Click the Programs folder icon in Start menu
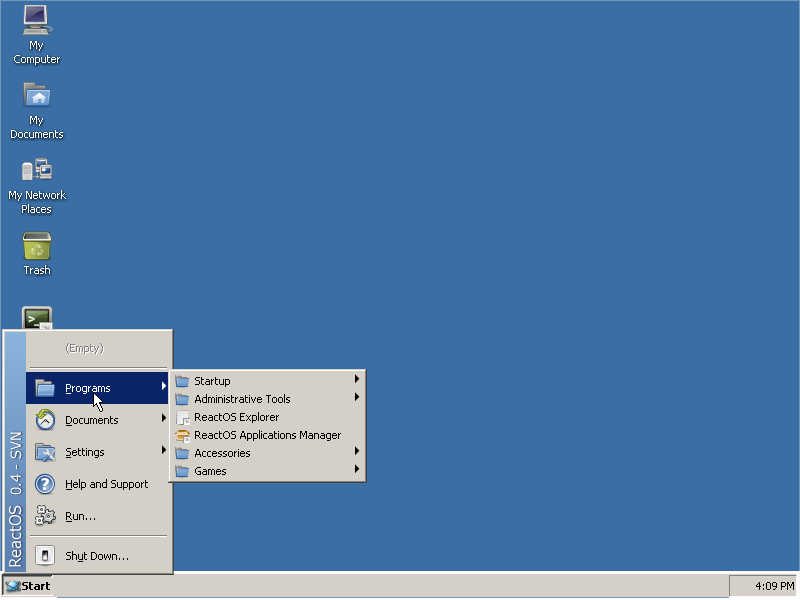Screen dimensions: 800x600 (x=45, y=388)
